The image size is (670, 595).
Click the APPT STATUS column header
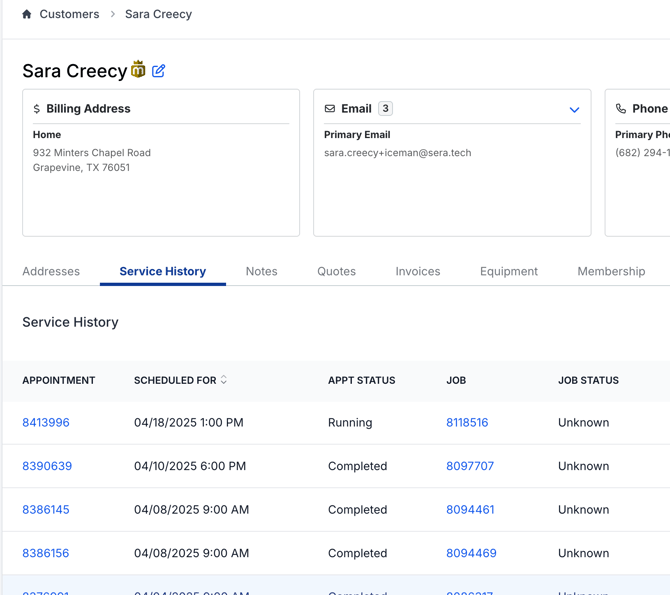(361, 380)
